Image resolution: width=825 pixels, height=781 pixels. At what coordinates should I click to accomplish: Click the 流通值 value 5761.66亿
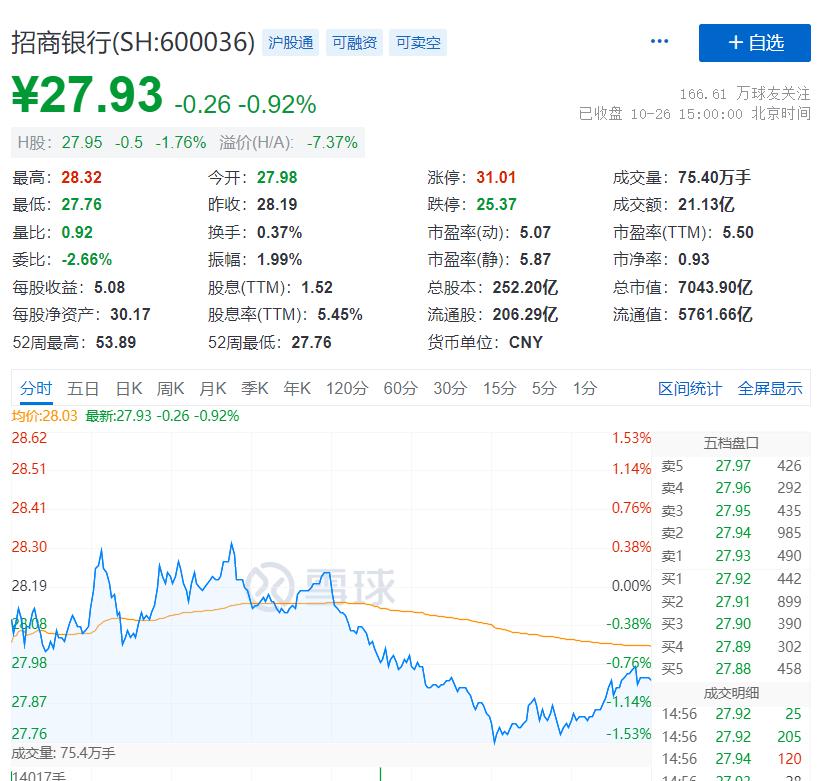(715, 314)
